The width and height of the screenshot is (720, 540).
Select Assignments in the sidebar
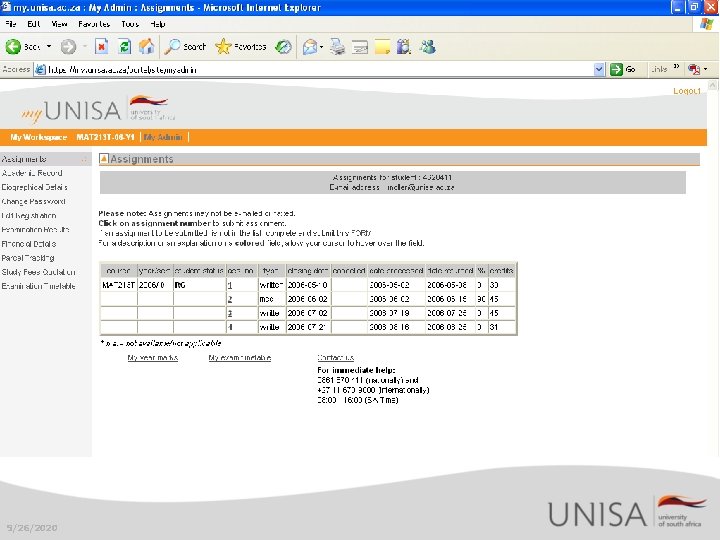(x=24, y=159)
